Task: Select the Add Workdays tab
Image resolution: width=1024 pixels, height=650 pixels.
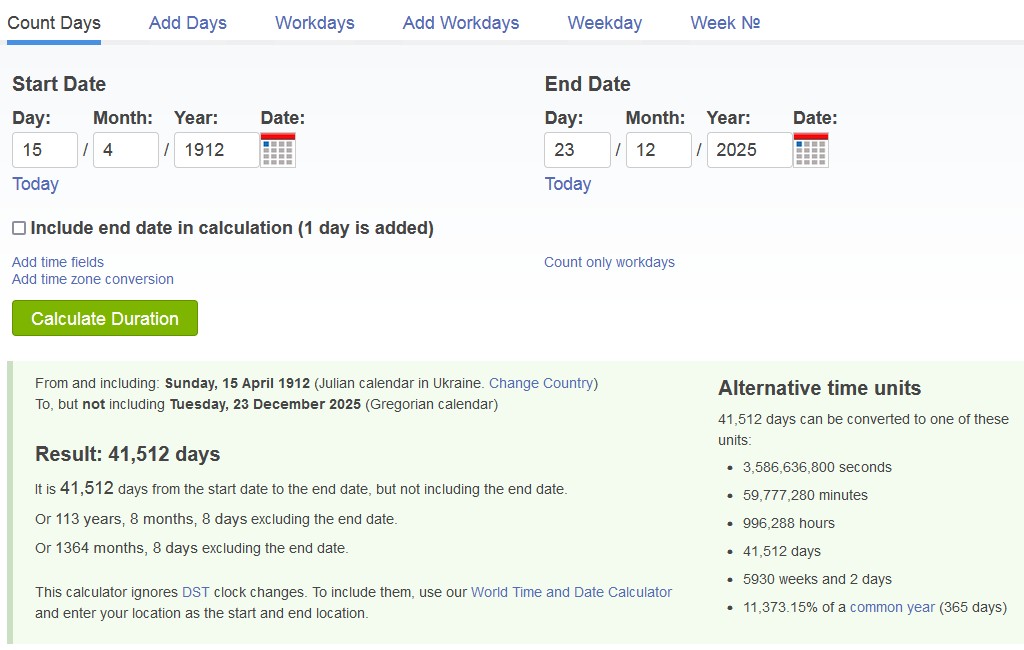Action: coord(461,23)
